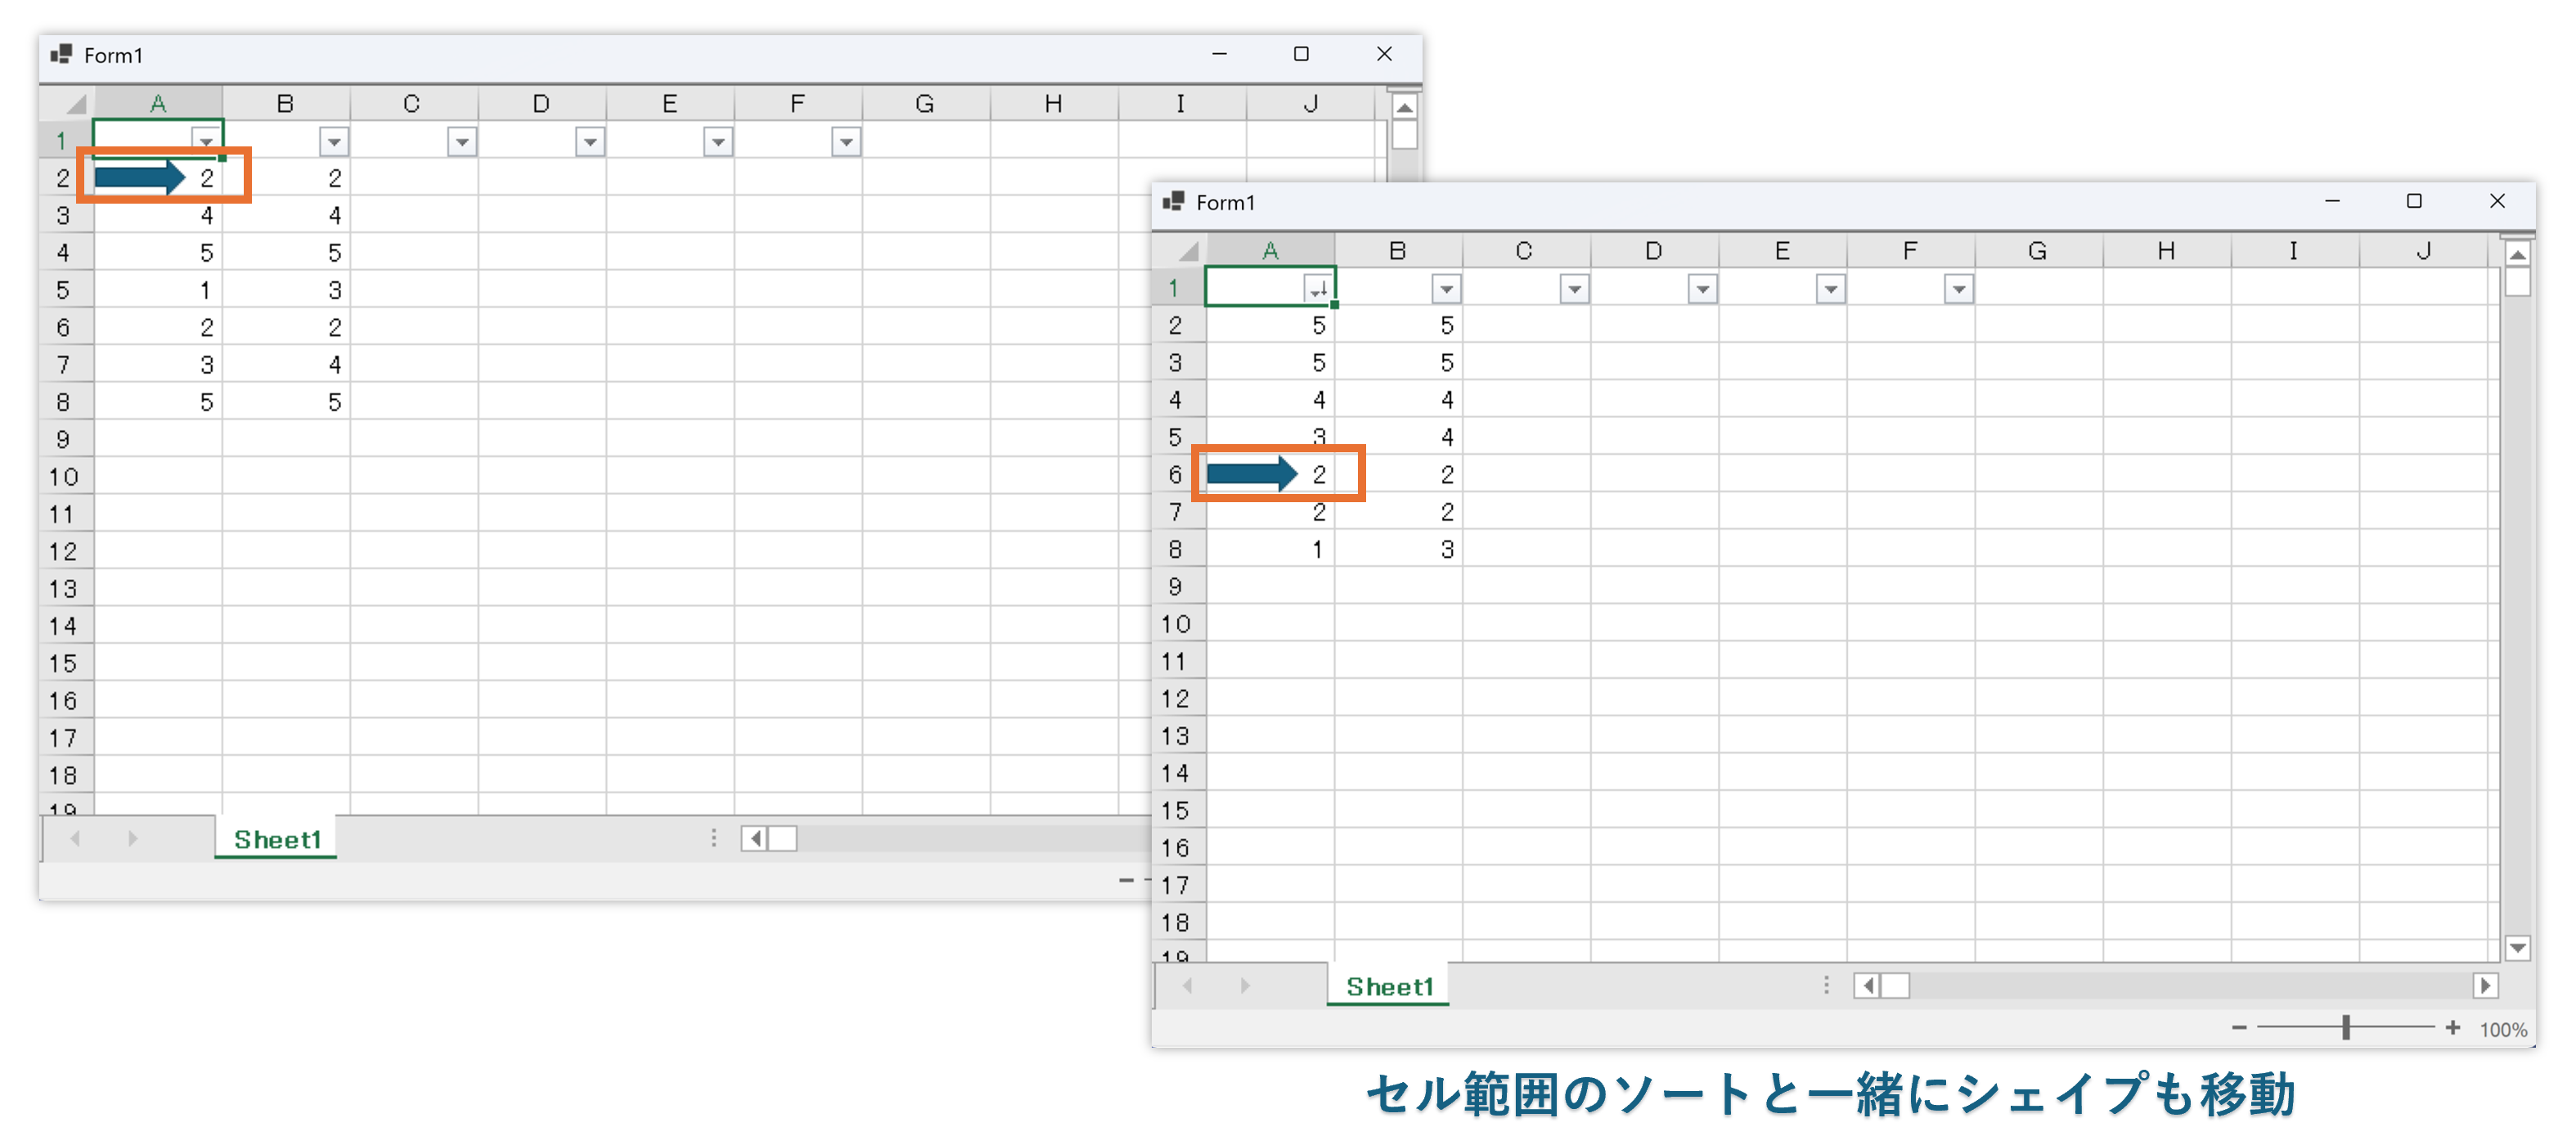Click cell B8 with value 3, front window
The height and width of the screenshot is (1136, 2576).
1398,549
